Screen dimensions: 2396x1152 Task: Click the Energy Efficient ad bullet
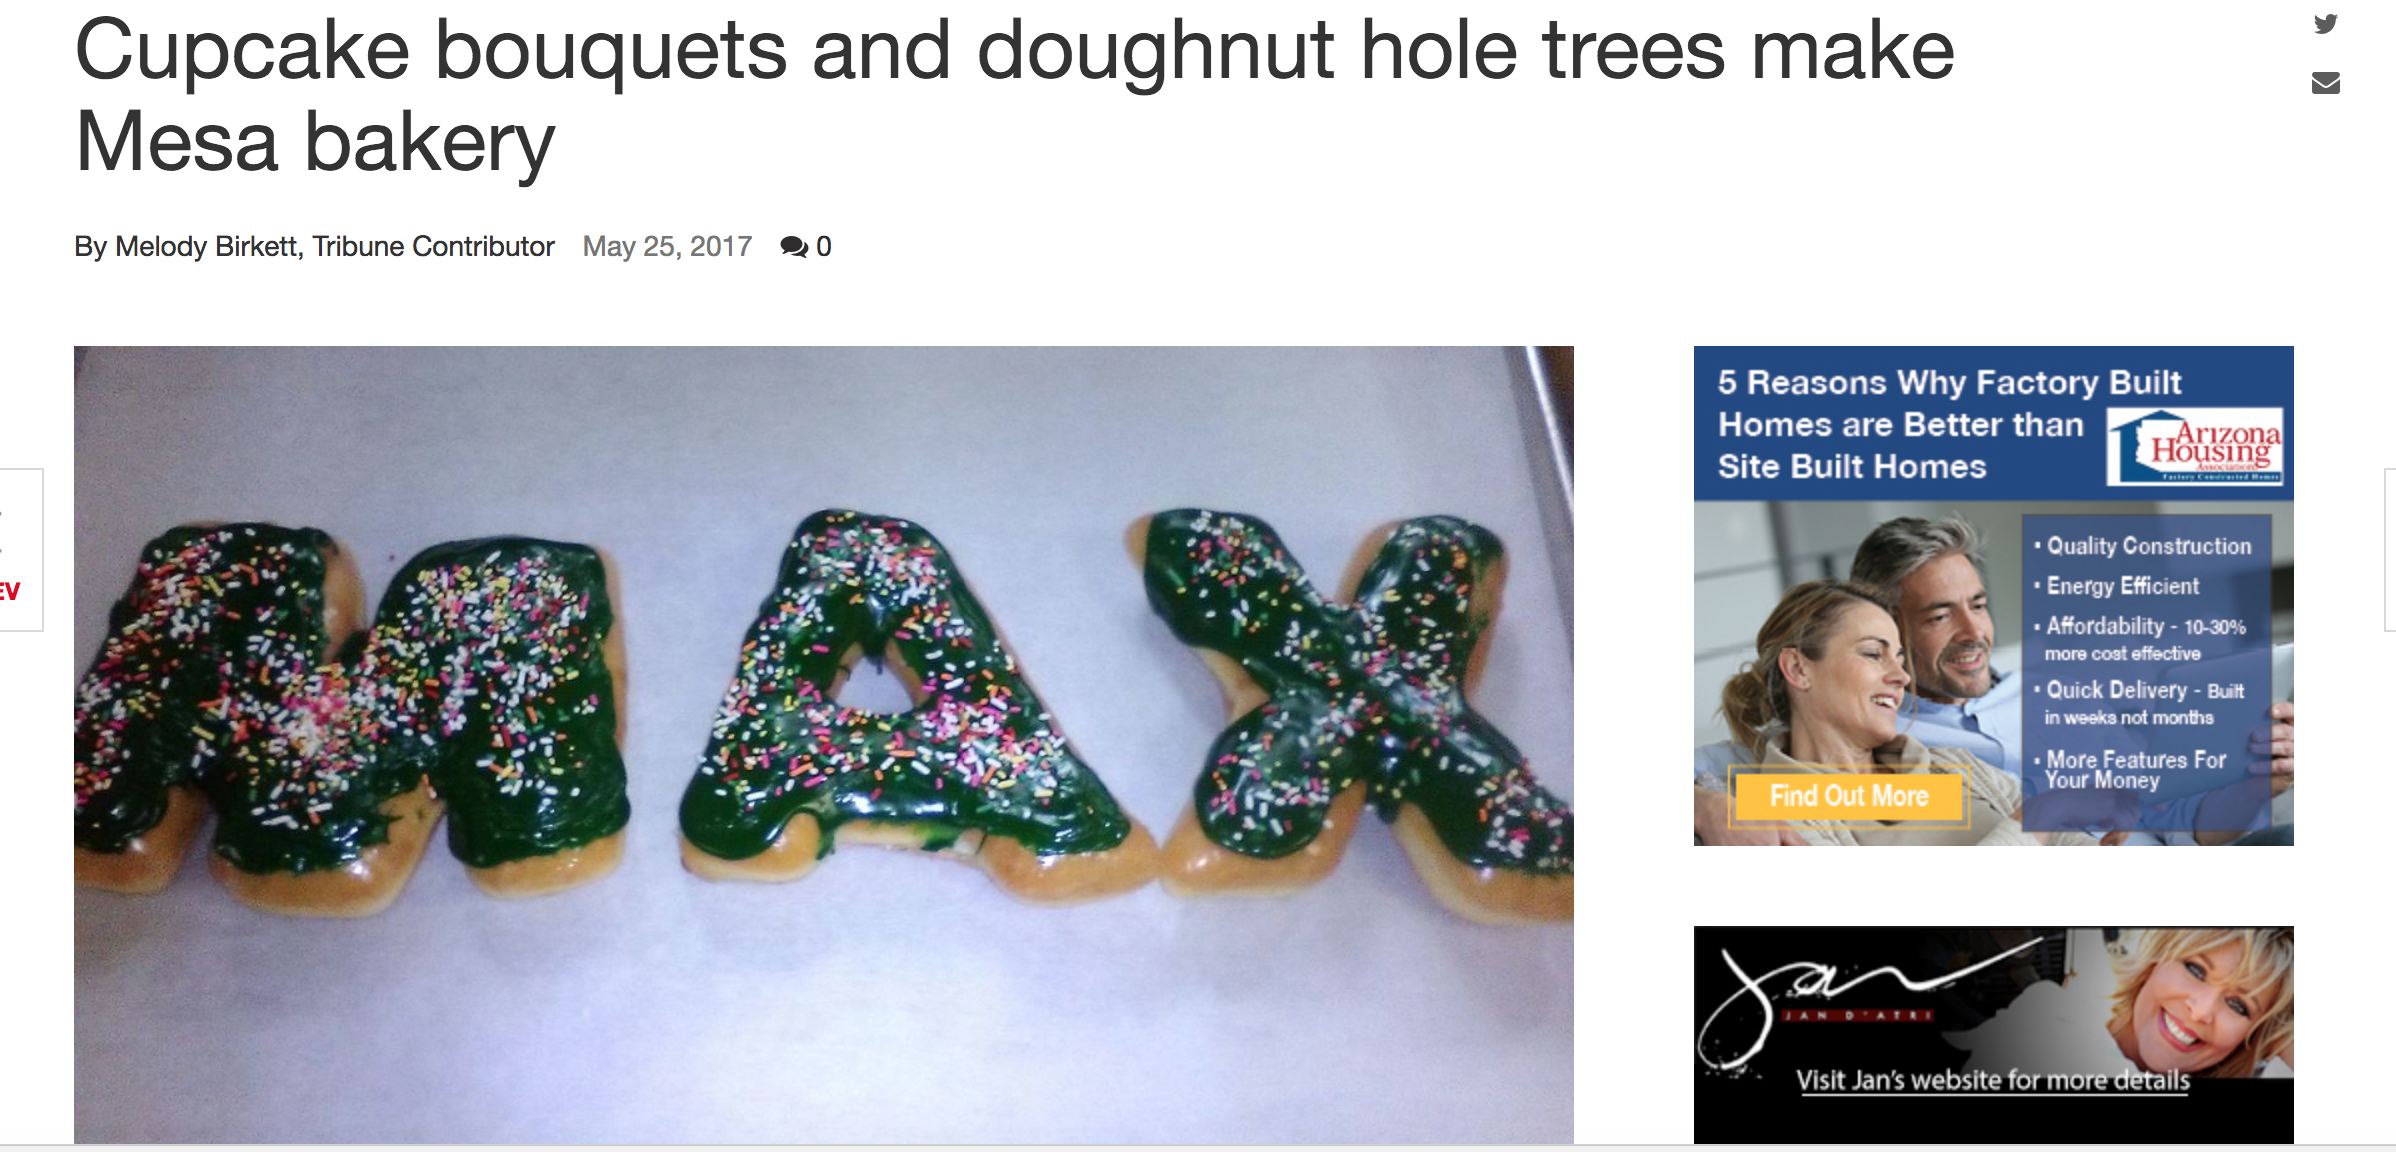[2118, 586]
